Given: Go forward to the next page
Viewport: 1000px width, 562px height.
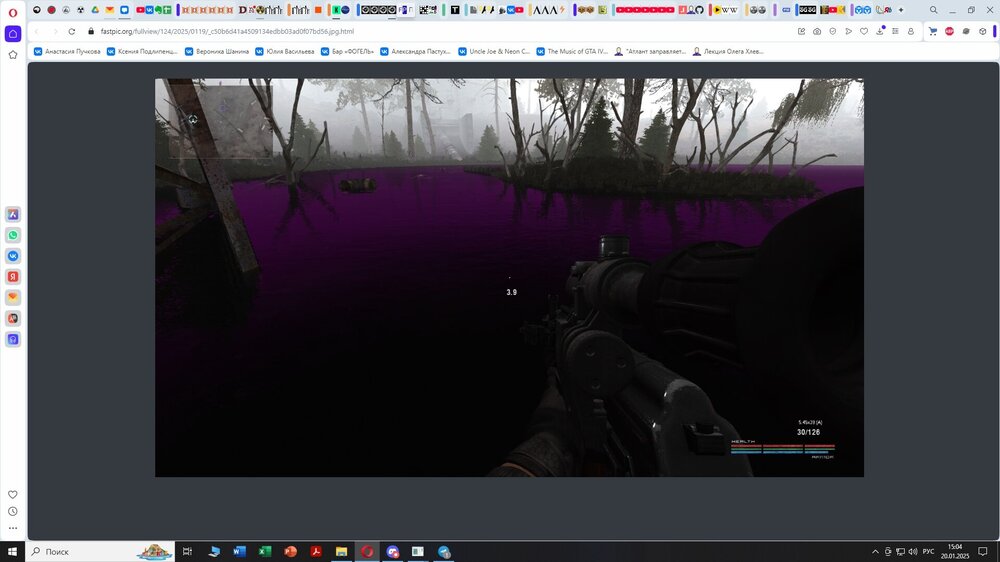Looking at the screenshot, I should click(55, 31).
